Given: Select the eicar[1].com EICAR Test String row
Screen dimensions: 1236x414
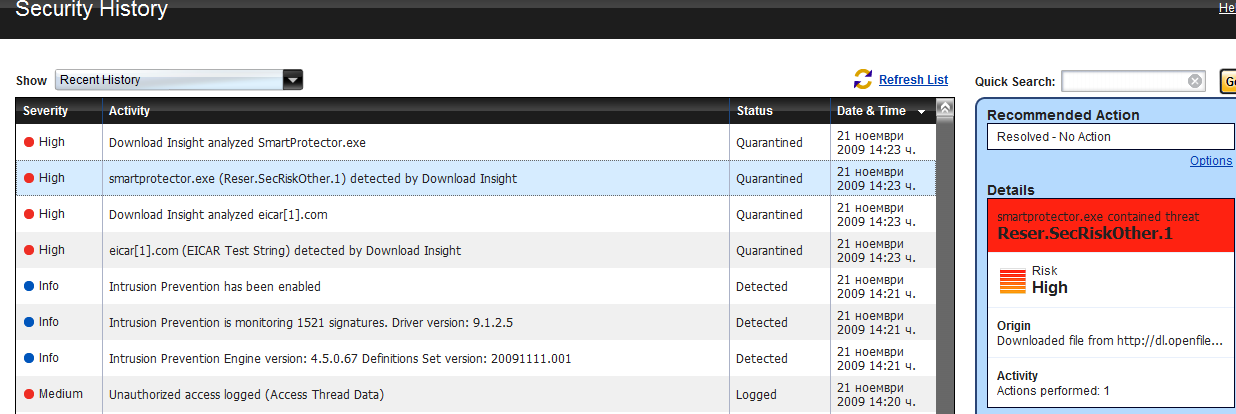Looking at the screenshot, I should tap(476, 250).
